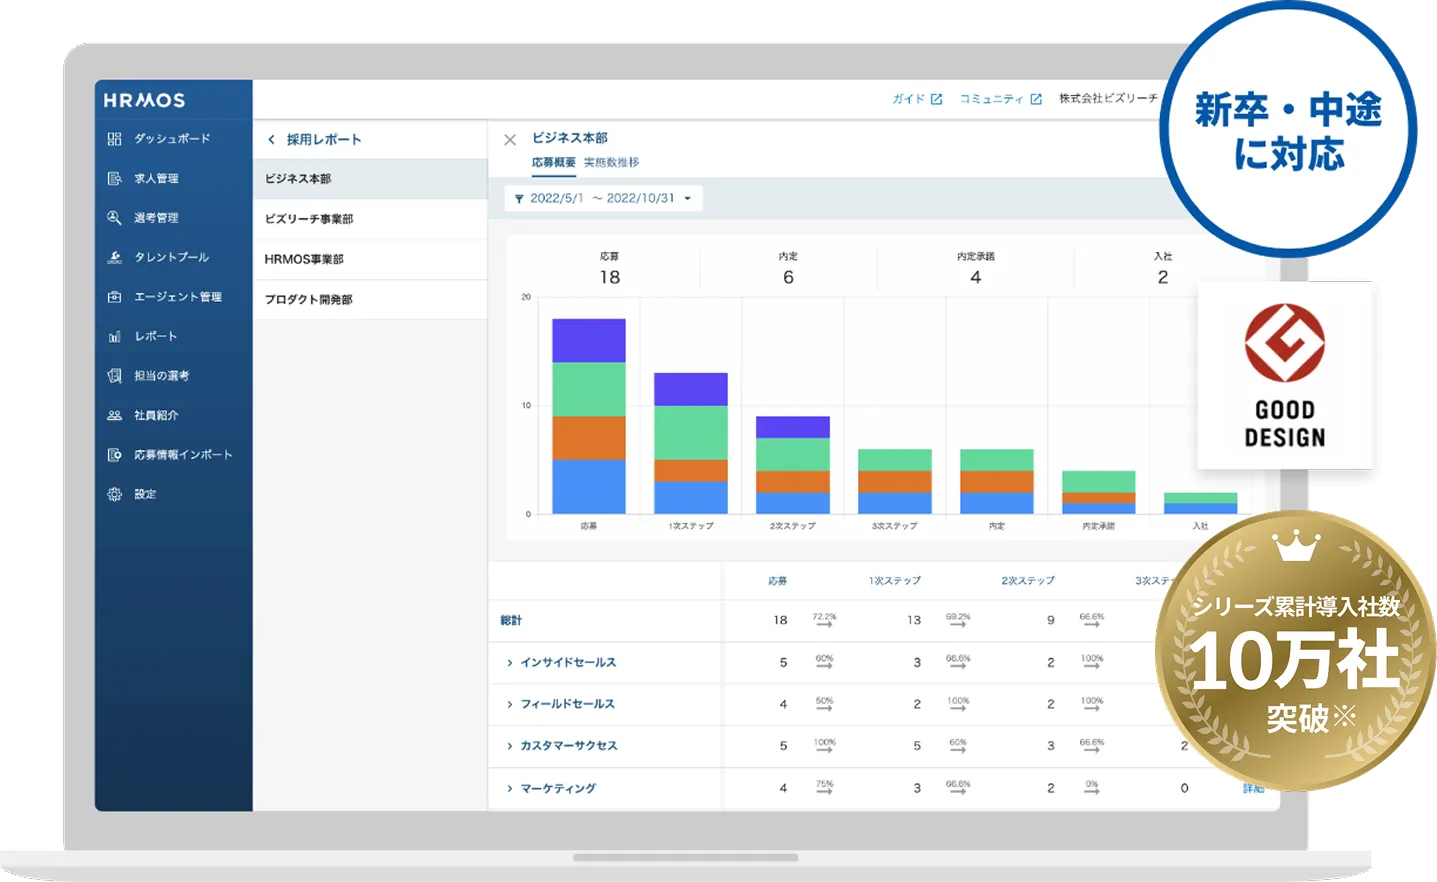The height and width of the screenshot is (882, 1437).
Task: Open the talent pool icon
Action: tap(115, 258)
